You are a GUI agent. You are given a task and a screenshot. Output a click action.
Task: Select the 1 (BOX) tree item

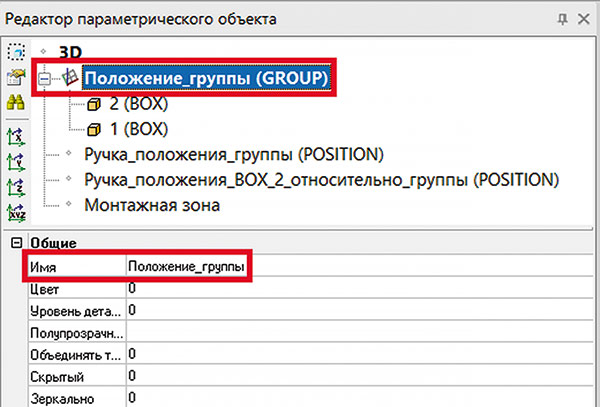(x=139, y=129)
